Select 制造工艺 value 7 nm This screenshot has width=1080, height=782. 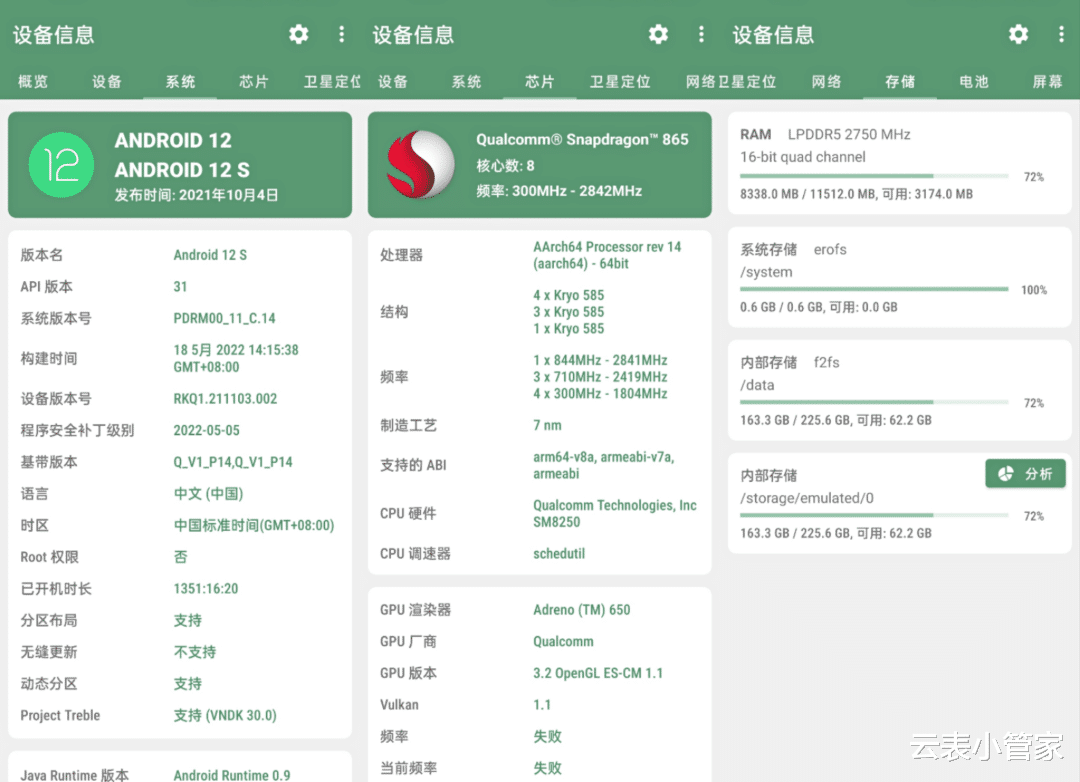pyautogui.click(x=547, y=425)
